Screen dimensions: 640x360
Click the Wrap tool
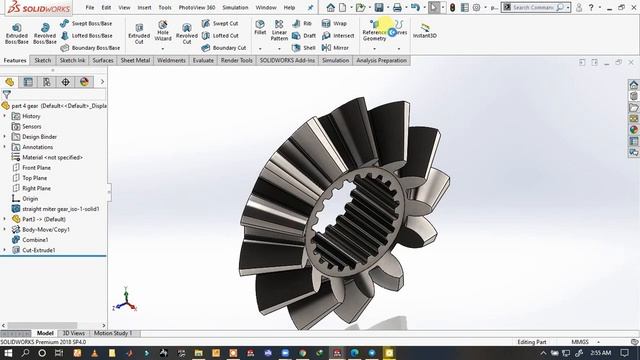pos(334,24)
